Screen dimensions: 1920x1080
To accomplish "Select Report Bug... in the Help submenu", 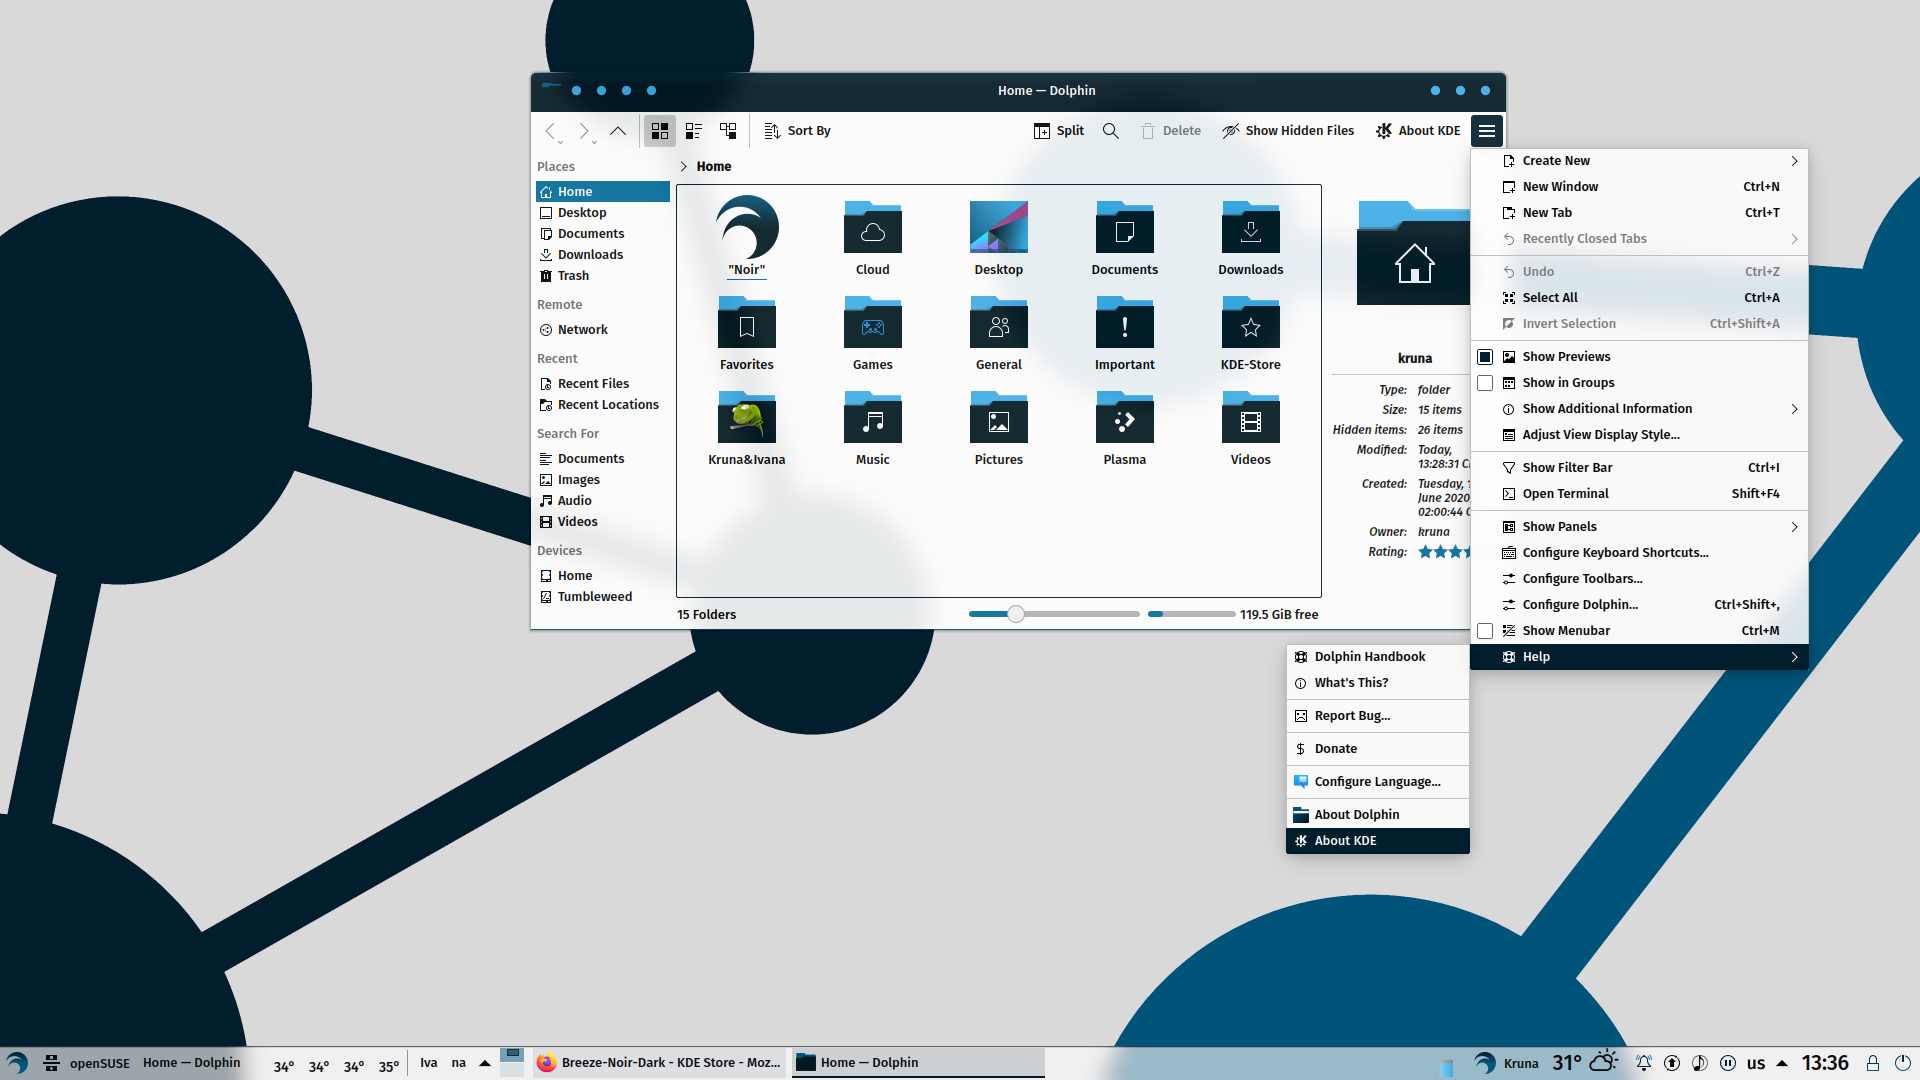I will pos(1378,716).
